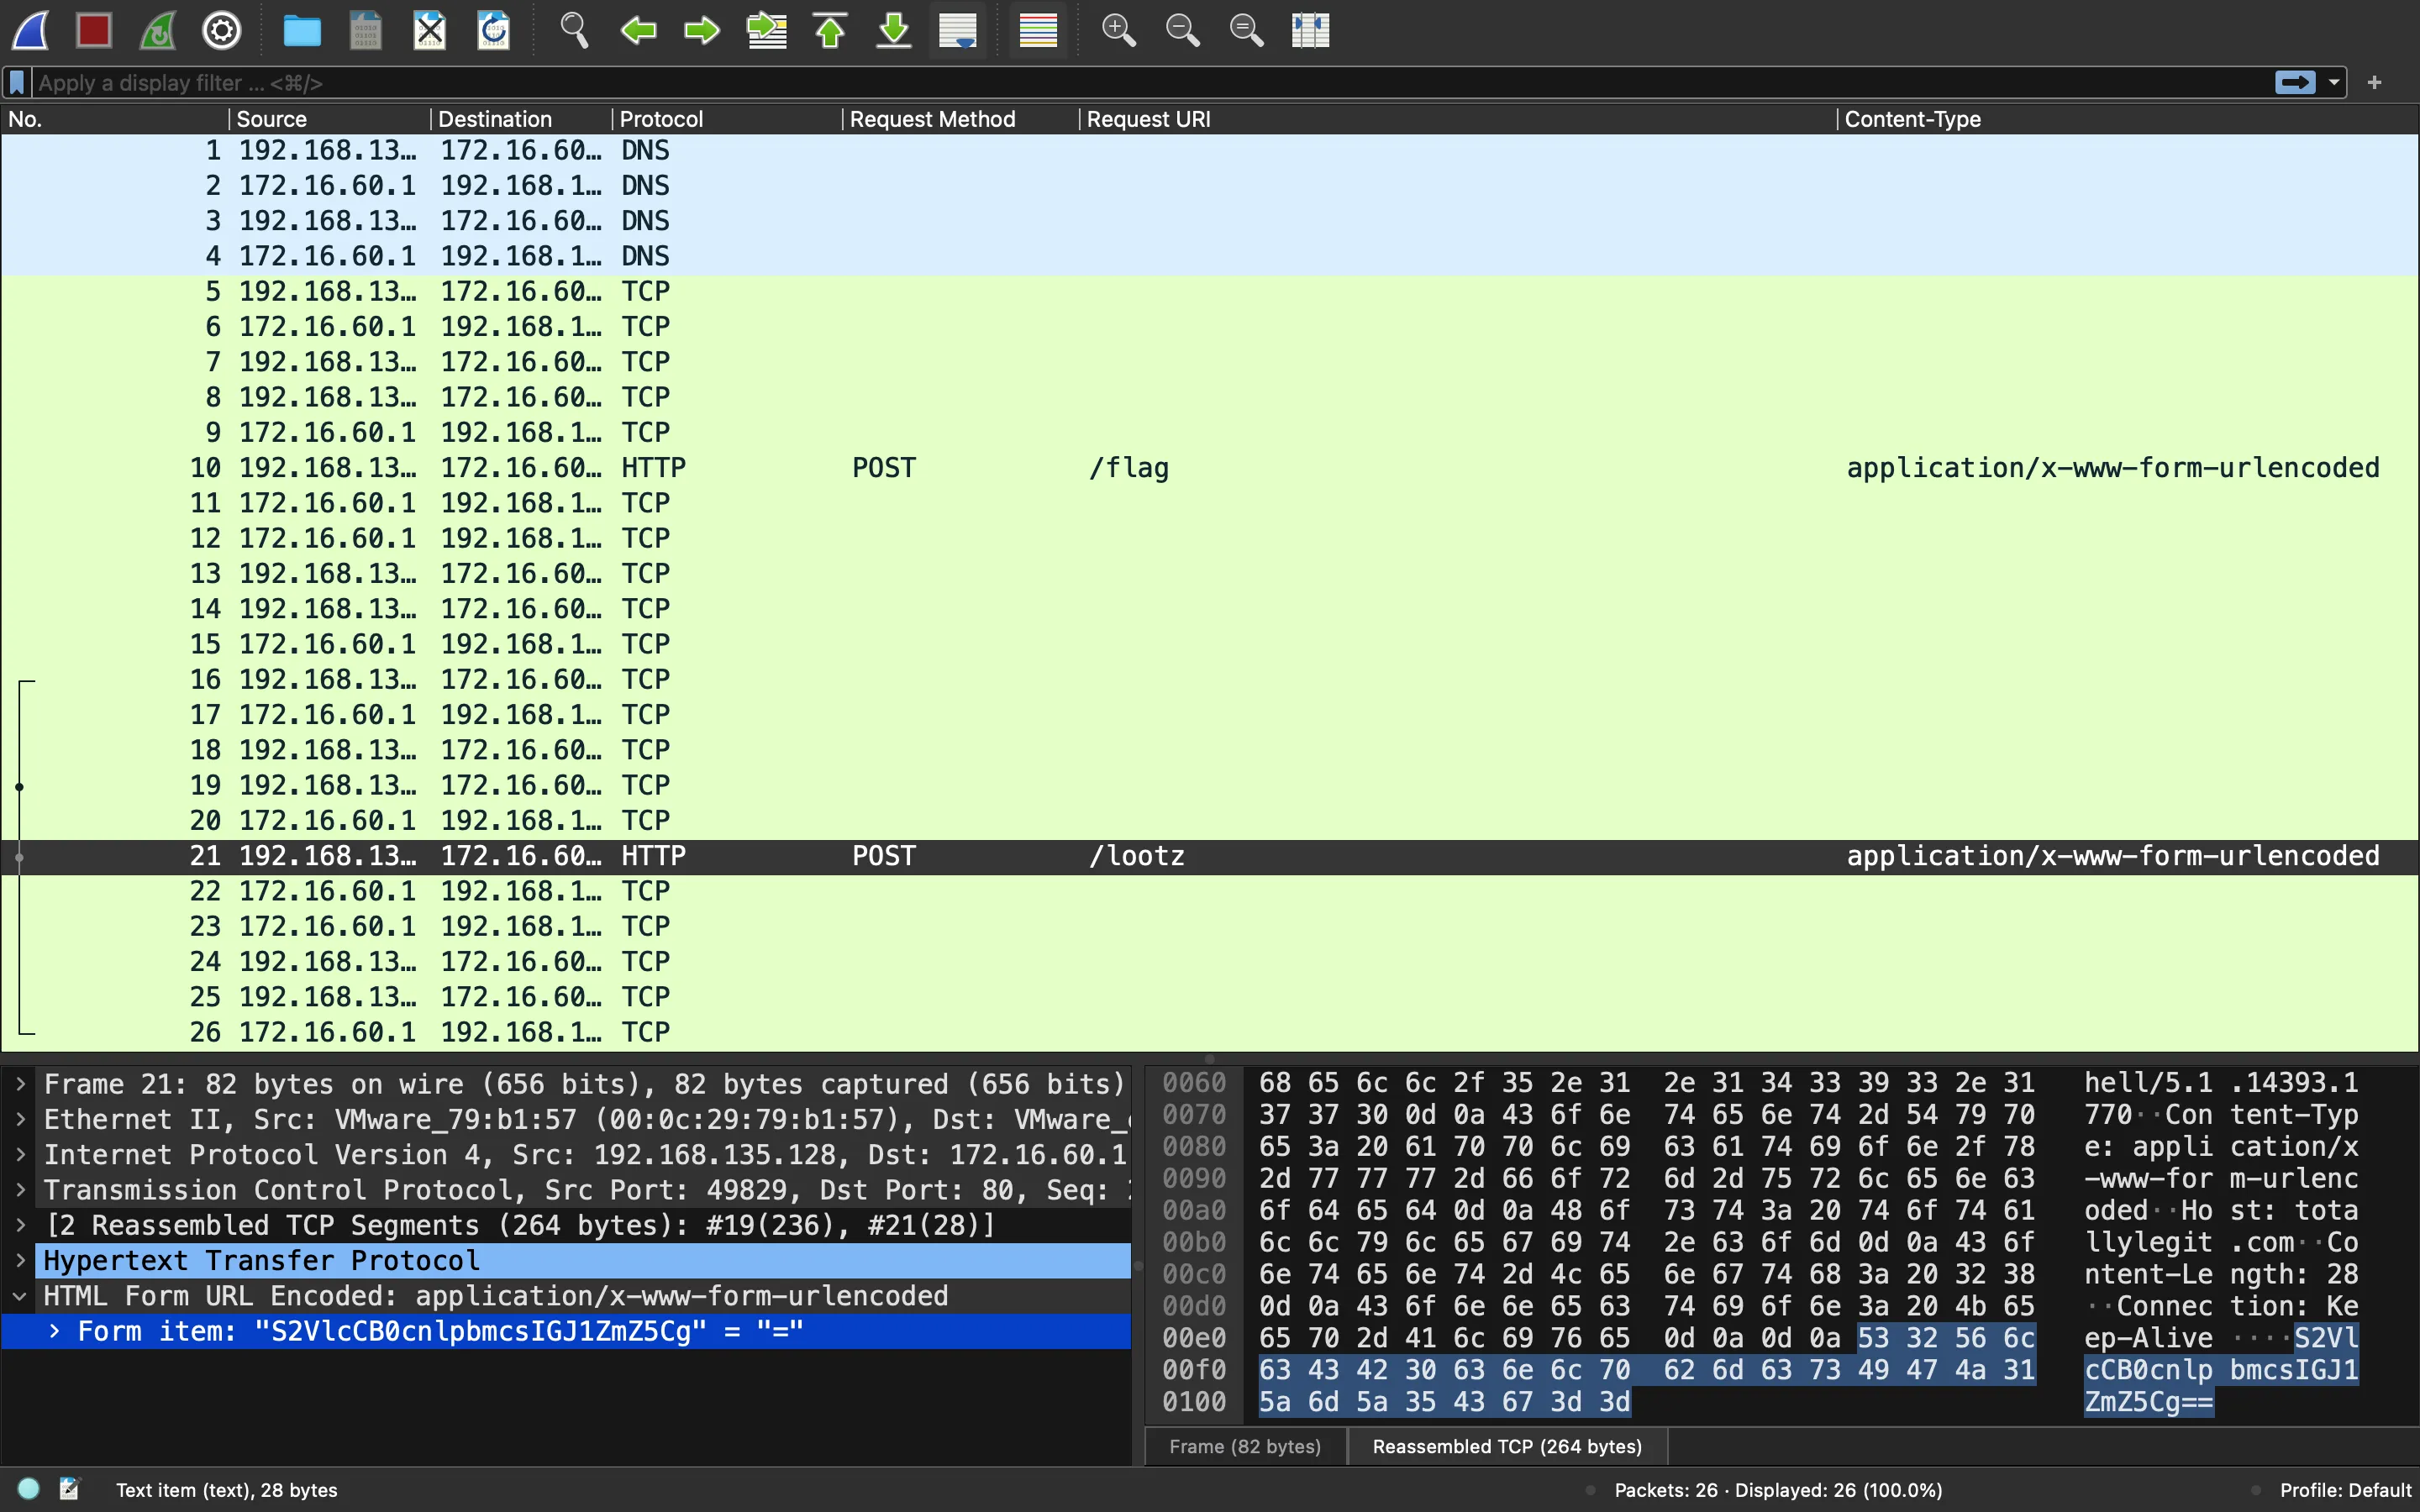Click Profile: Default in status bar
2420x1512 pixels.
pyautogui.click(x=2345, y=1490)
